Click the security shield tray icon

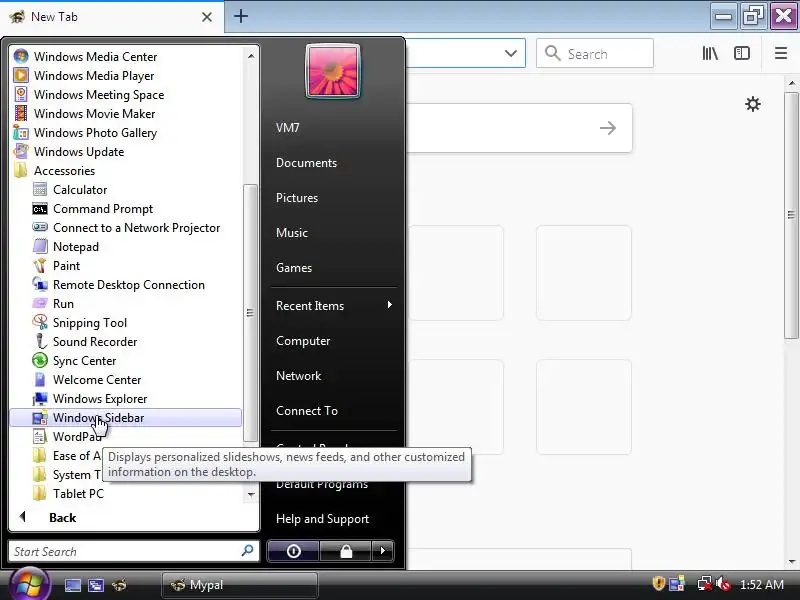pyautogui.click(x=659, y=583)
